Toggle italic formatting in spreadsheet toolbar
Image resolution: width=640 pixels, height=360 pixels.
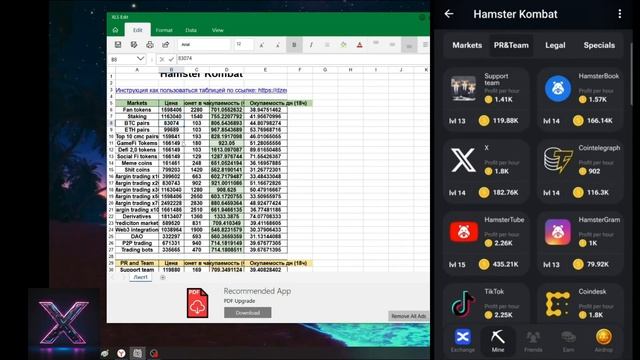(311, 45)
